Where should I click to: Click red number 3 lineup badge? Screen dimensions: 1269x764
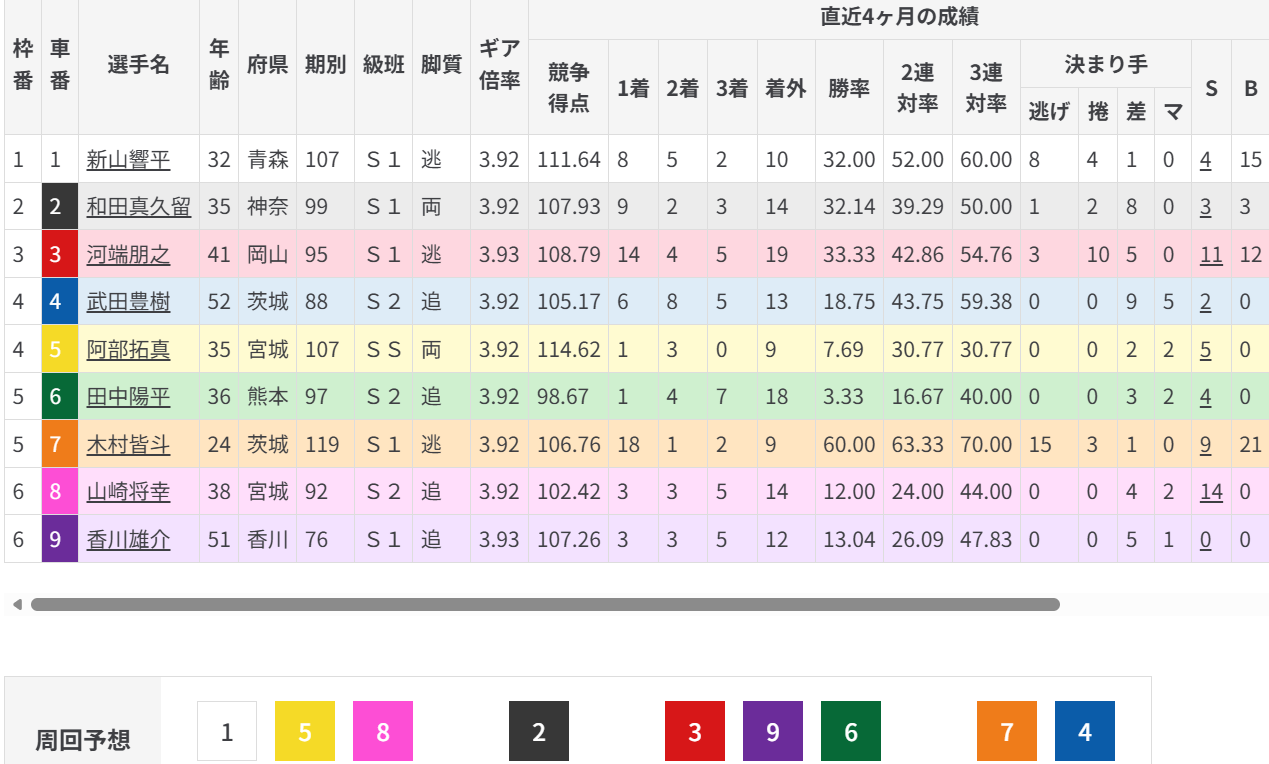click(x=695, y=732)
